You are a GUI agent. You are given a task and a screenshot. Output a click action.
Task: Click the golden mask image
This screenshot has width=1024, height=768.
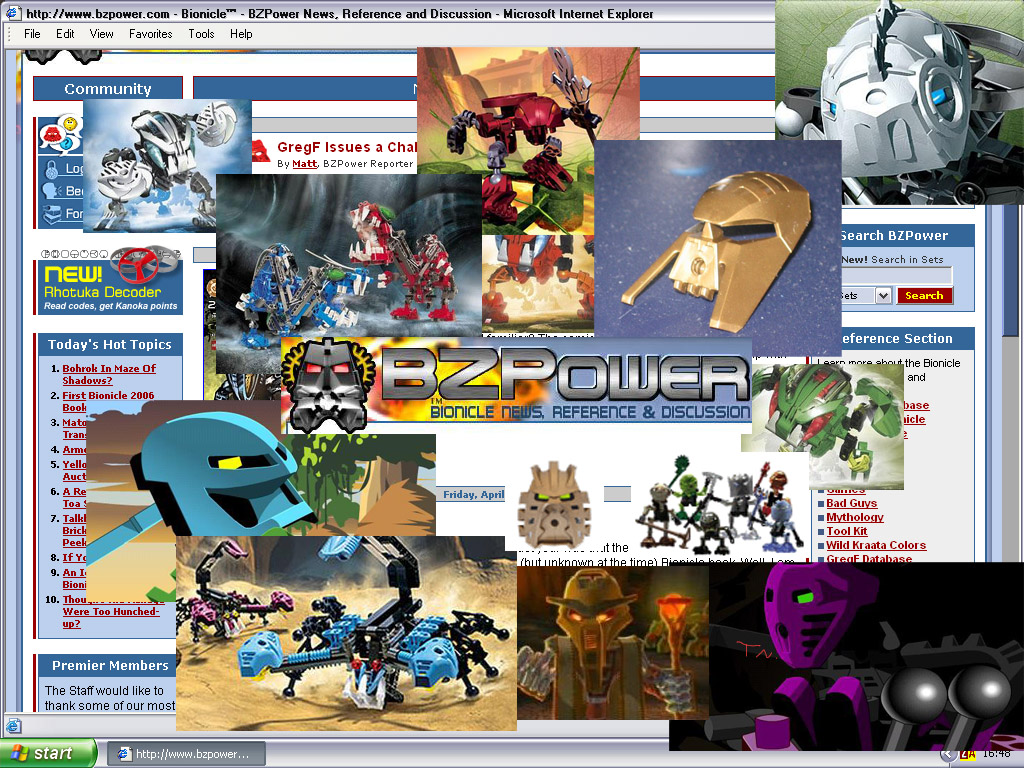(x=717, y=248)
